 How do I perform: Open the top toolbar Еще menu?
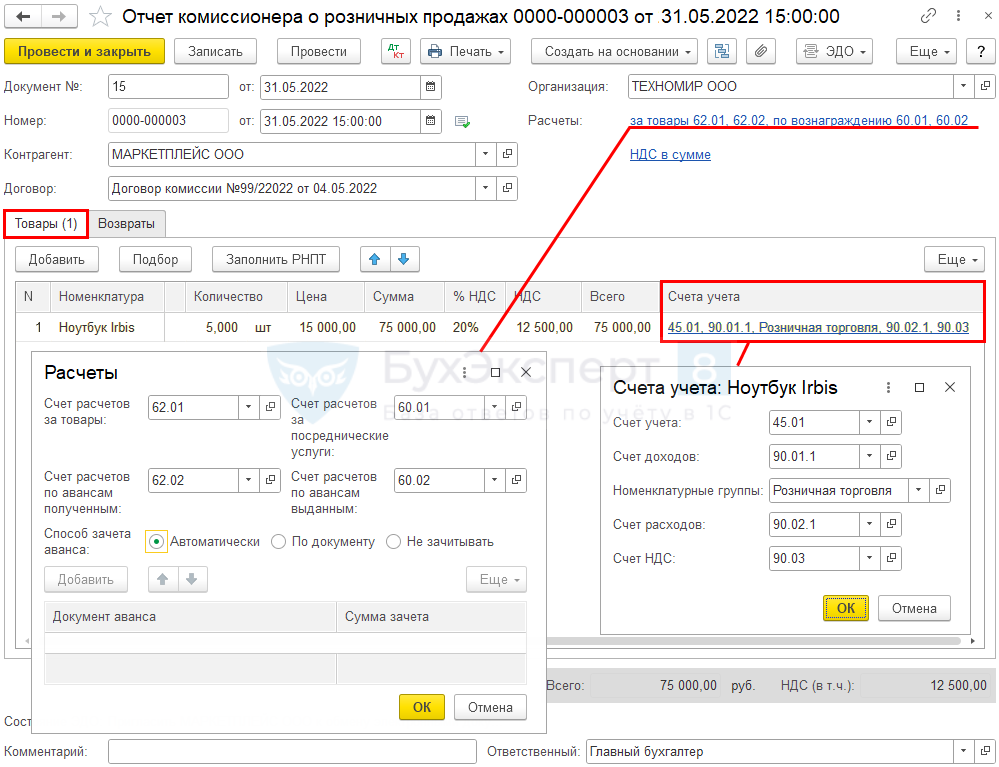pyautogui.click(x=926, y=52)
